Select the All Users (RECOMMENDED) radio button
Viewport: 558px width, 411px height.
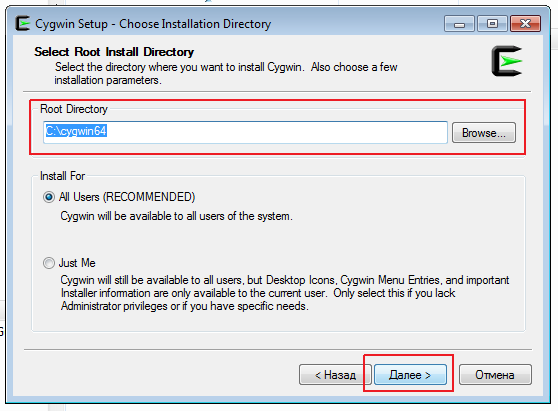pyautogui.click(x=49, y=197)
